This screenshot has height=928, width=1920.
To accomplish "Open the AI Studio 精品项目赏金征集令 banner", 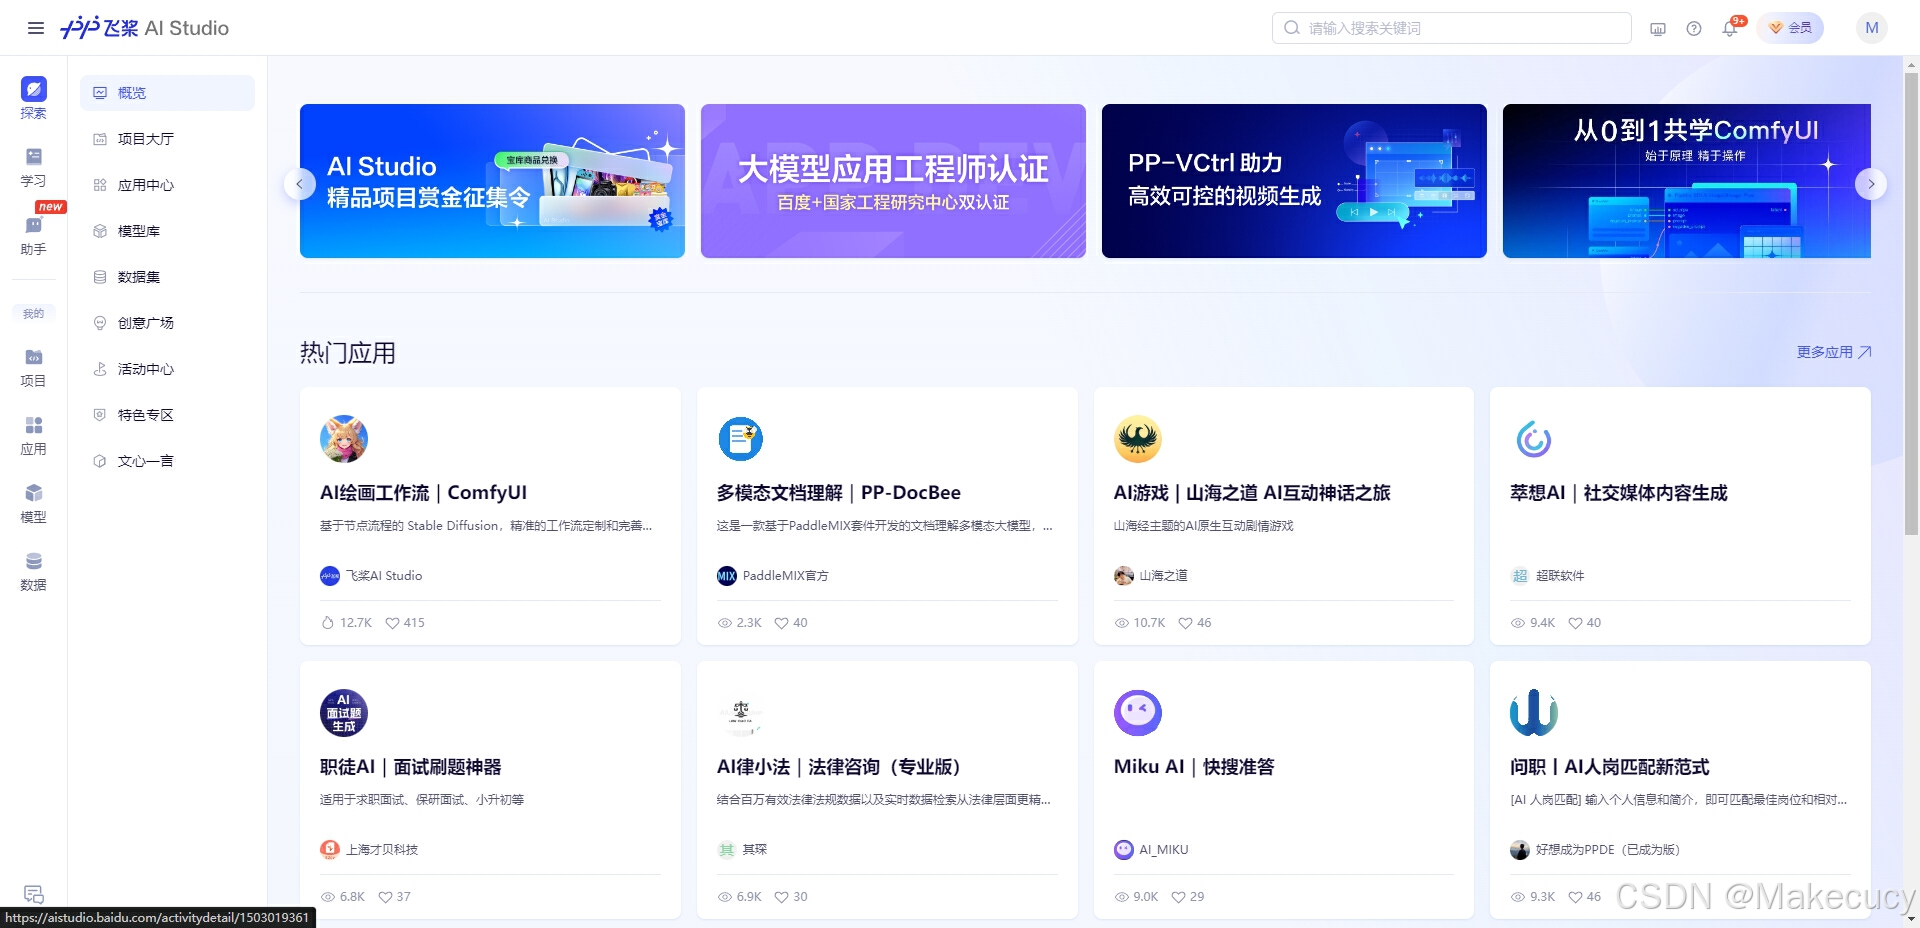I will coord(492,181).
